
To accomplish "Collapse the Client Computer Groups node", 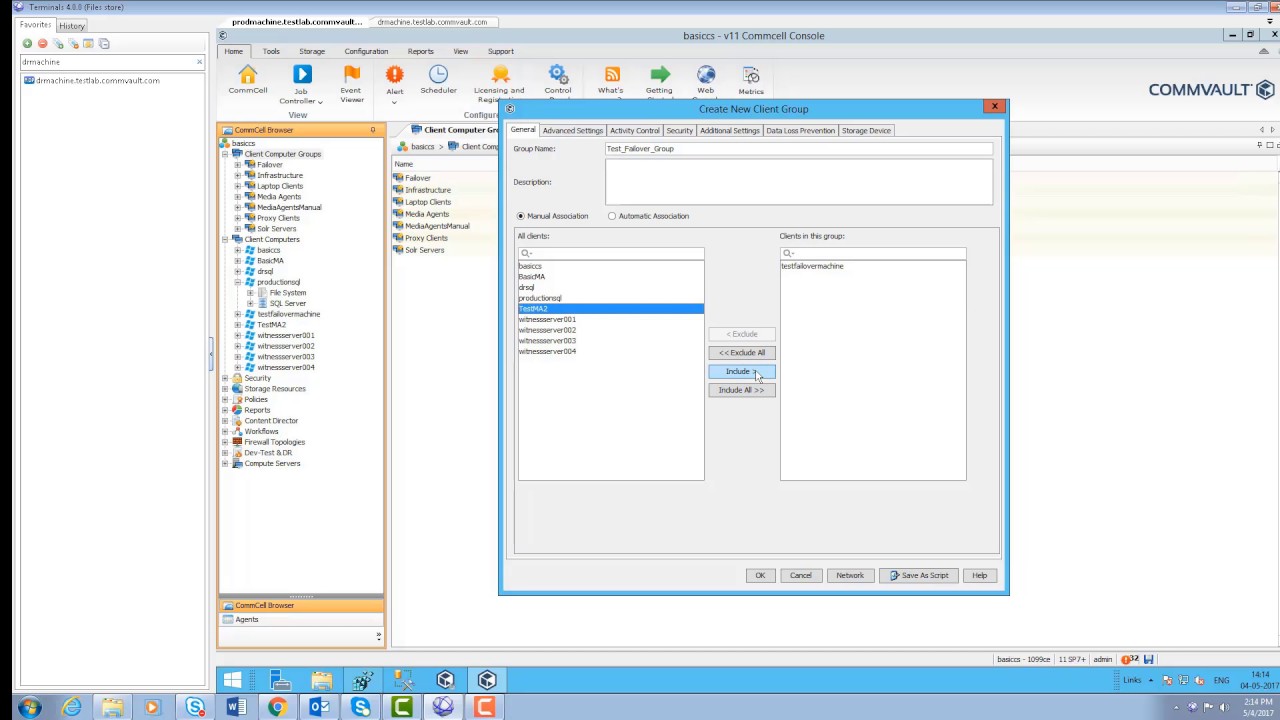I will coord(225,154).
